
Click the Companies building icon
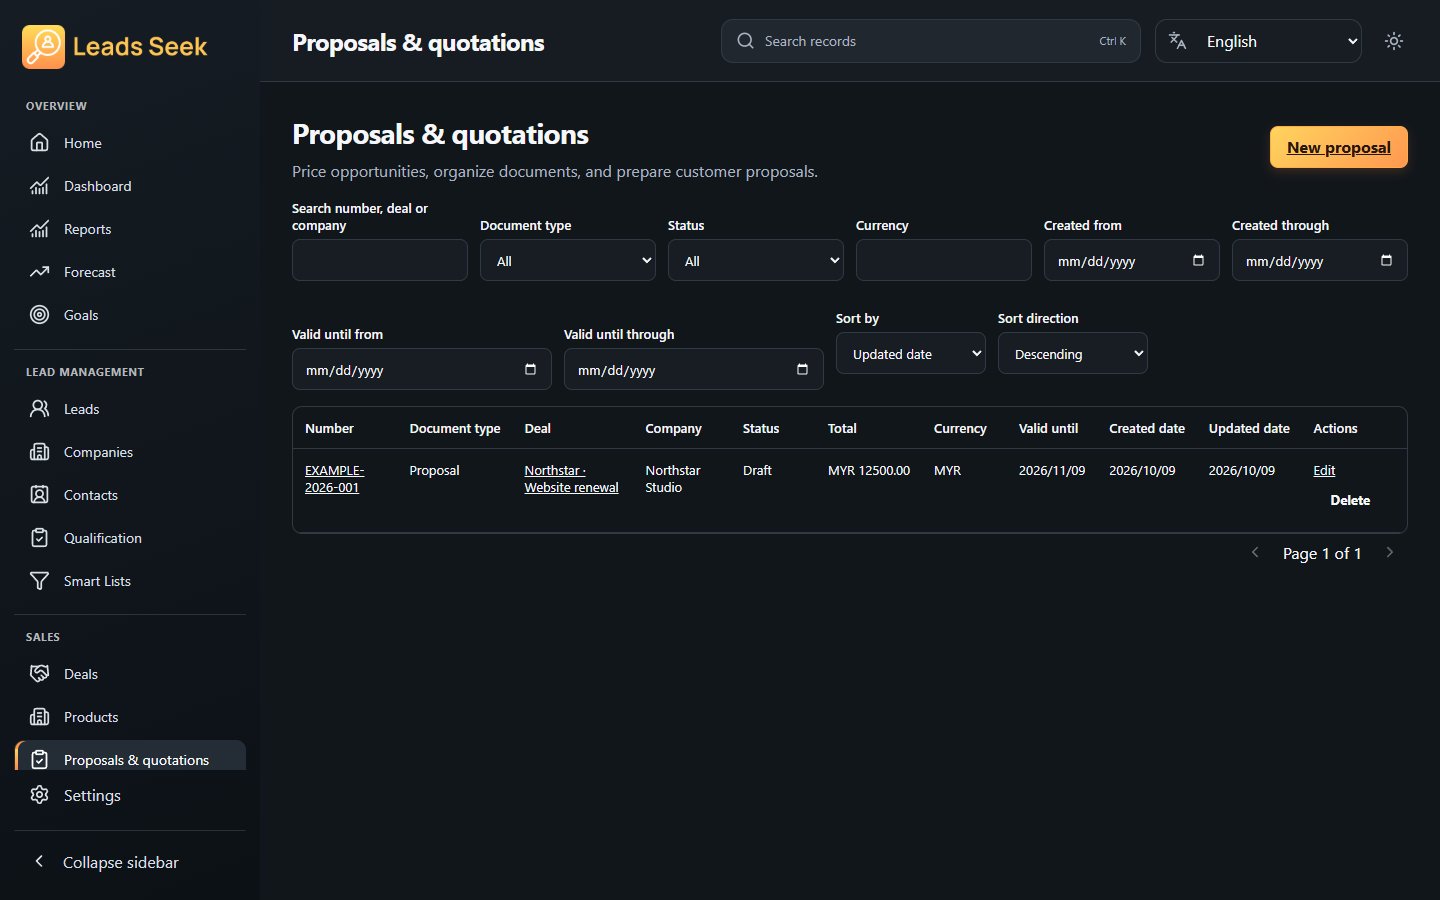point(39,452)
